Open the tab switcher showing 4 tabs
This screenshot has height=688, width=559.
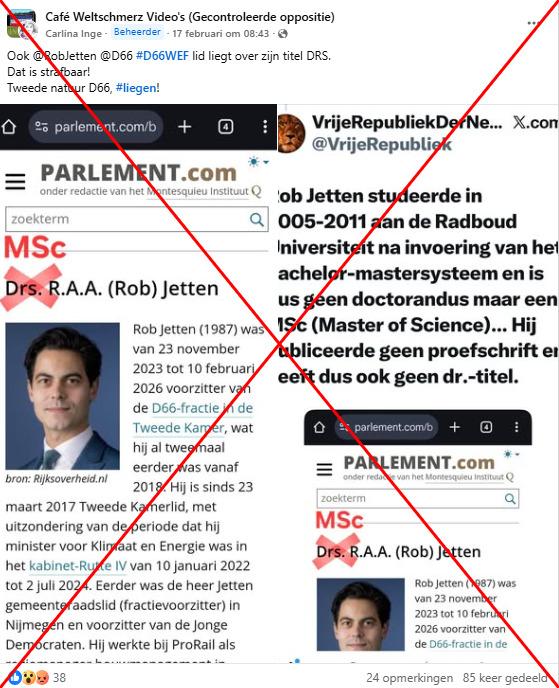[226, 127]
